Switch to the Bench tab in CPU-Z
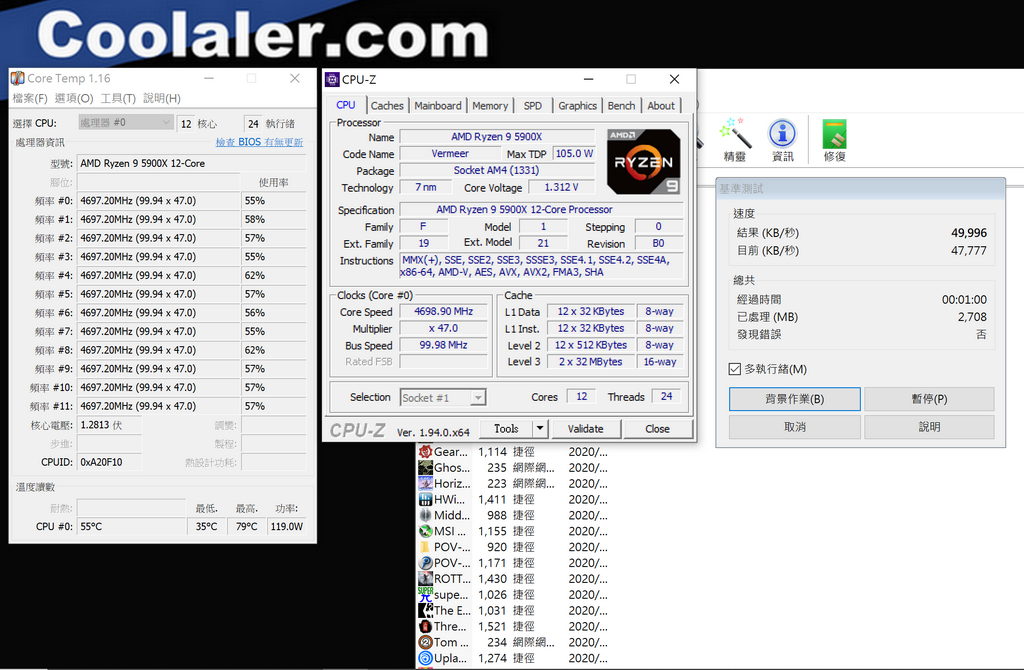1024x670 pixels. click(x=621, y=106)
